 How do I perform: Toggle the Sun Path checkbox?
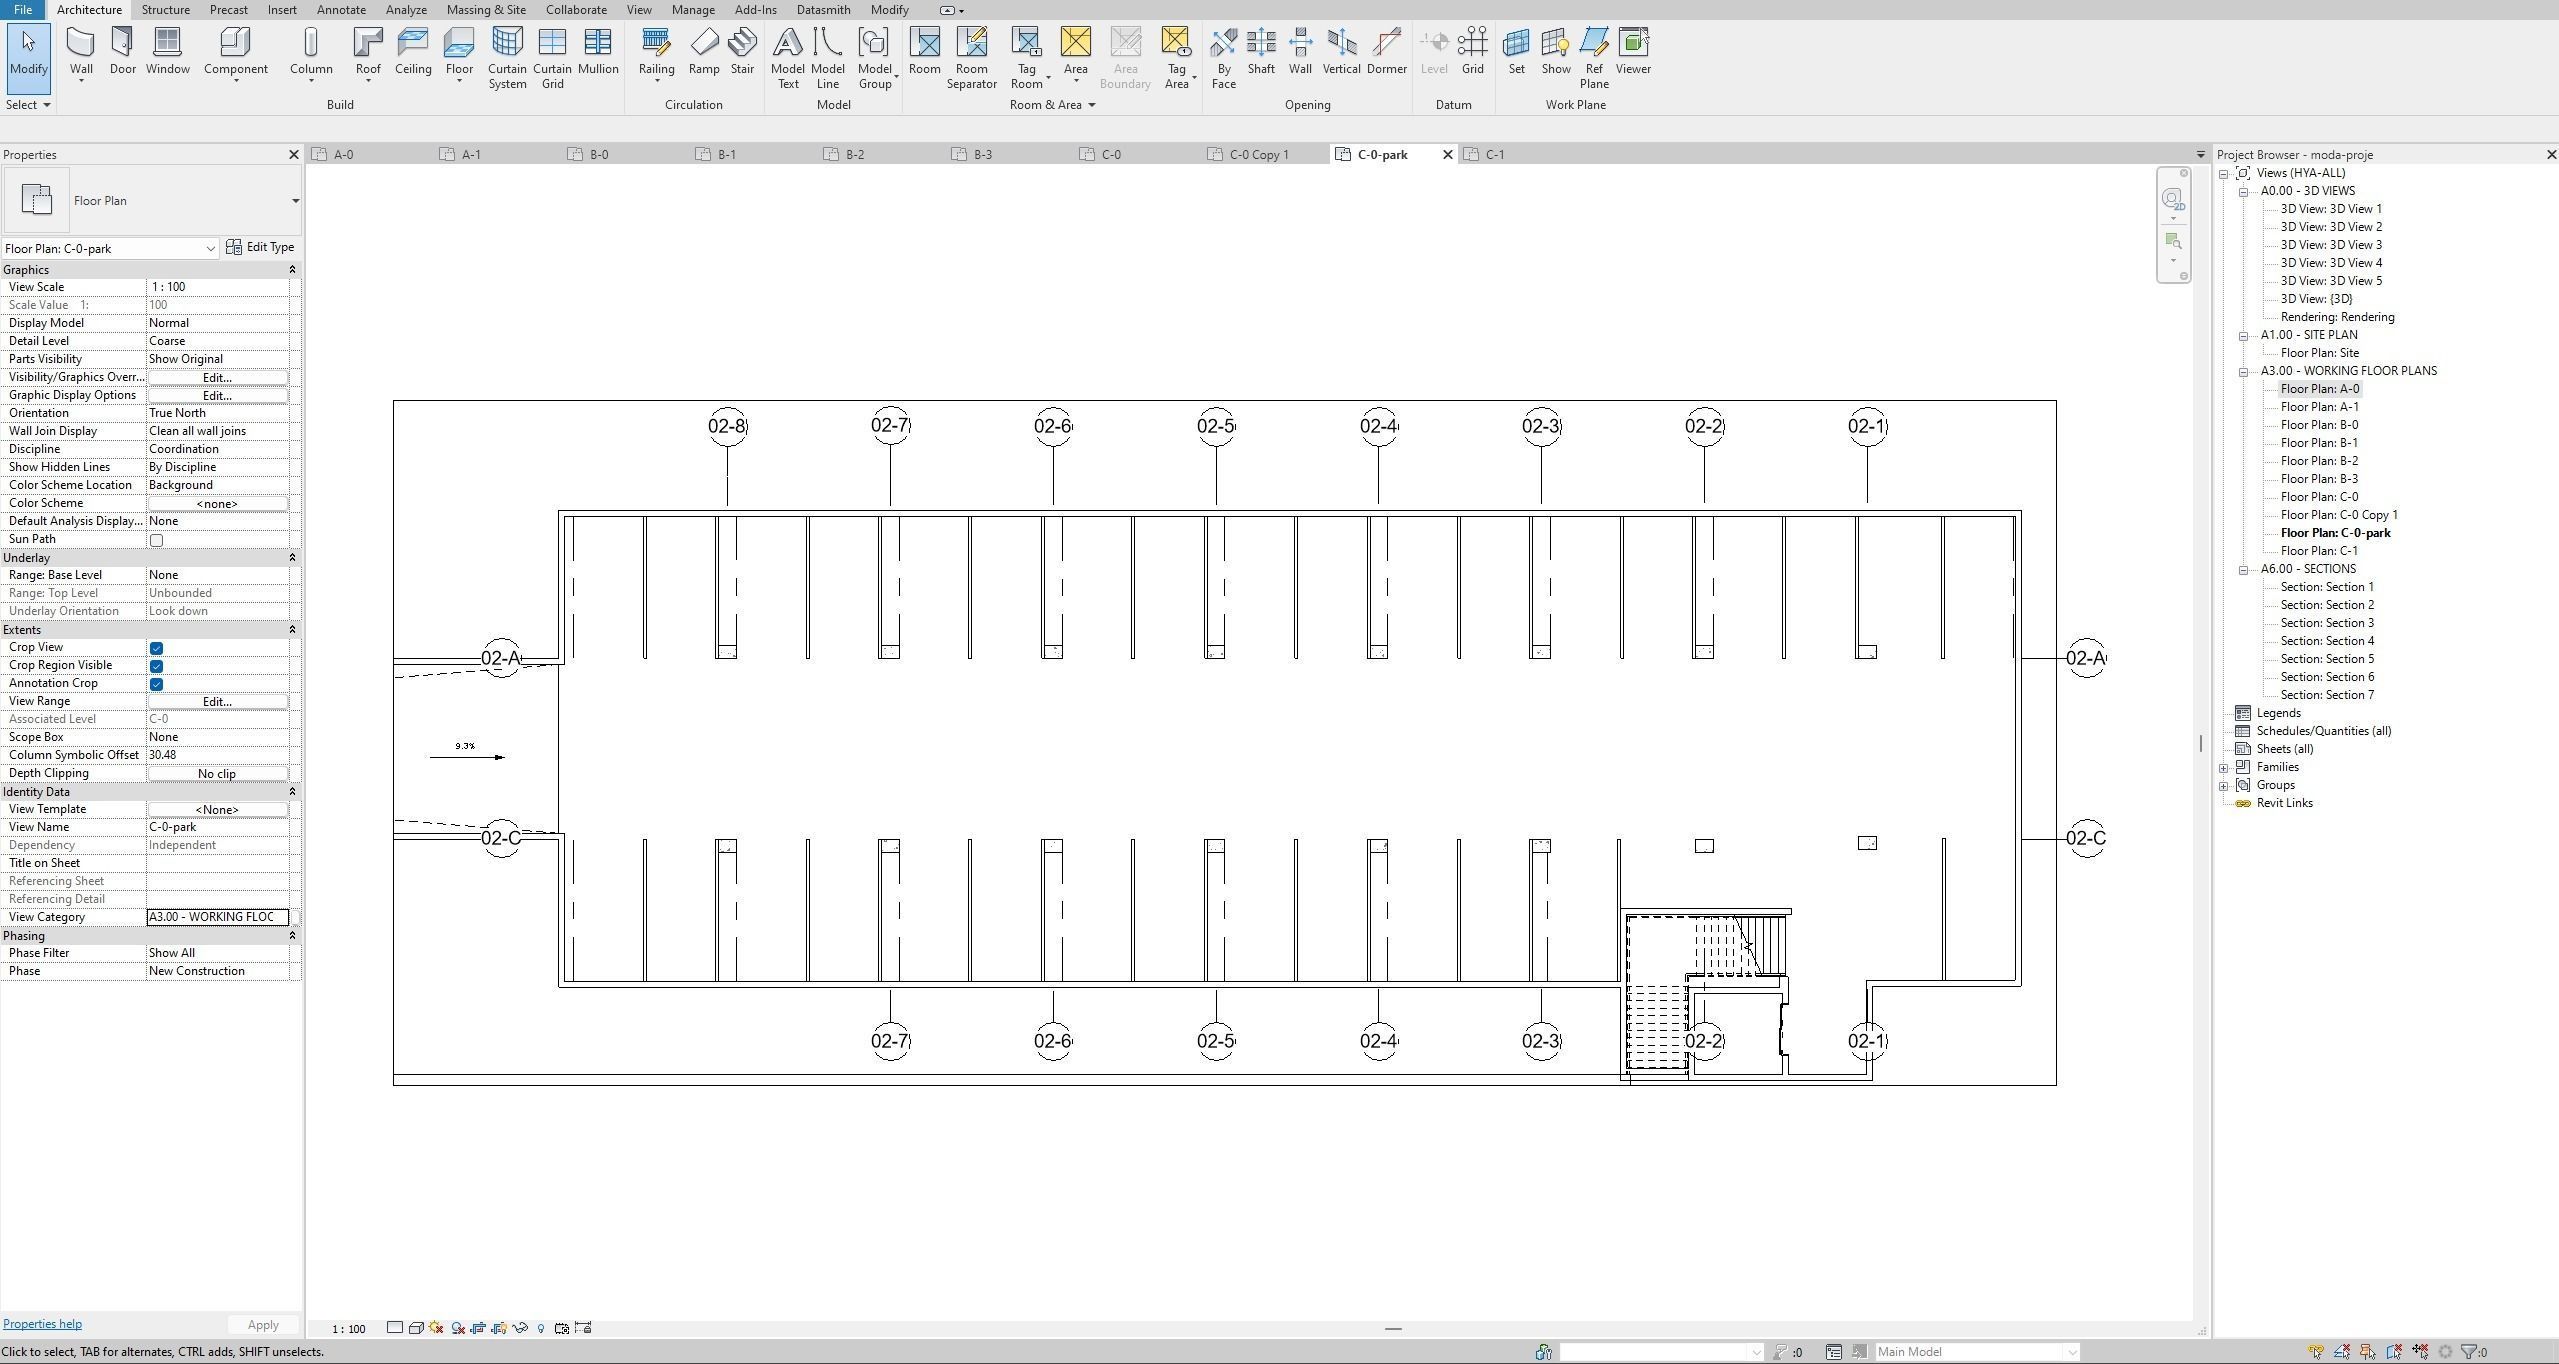click(156, 540)
